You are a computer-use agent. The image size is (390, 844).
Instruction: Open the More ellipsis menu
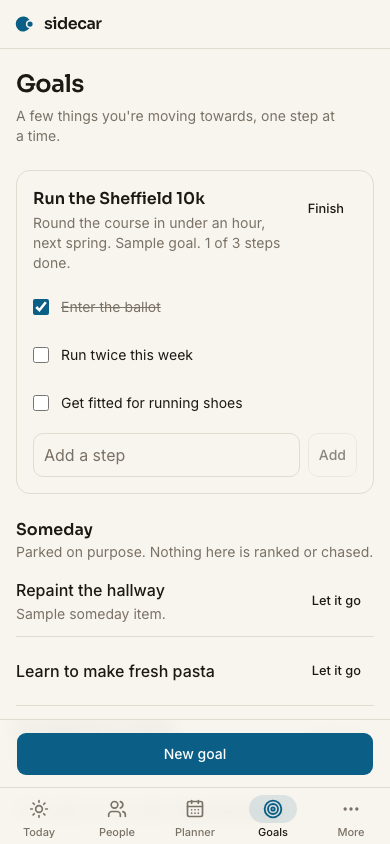click(351, 808)
